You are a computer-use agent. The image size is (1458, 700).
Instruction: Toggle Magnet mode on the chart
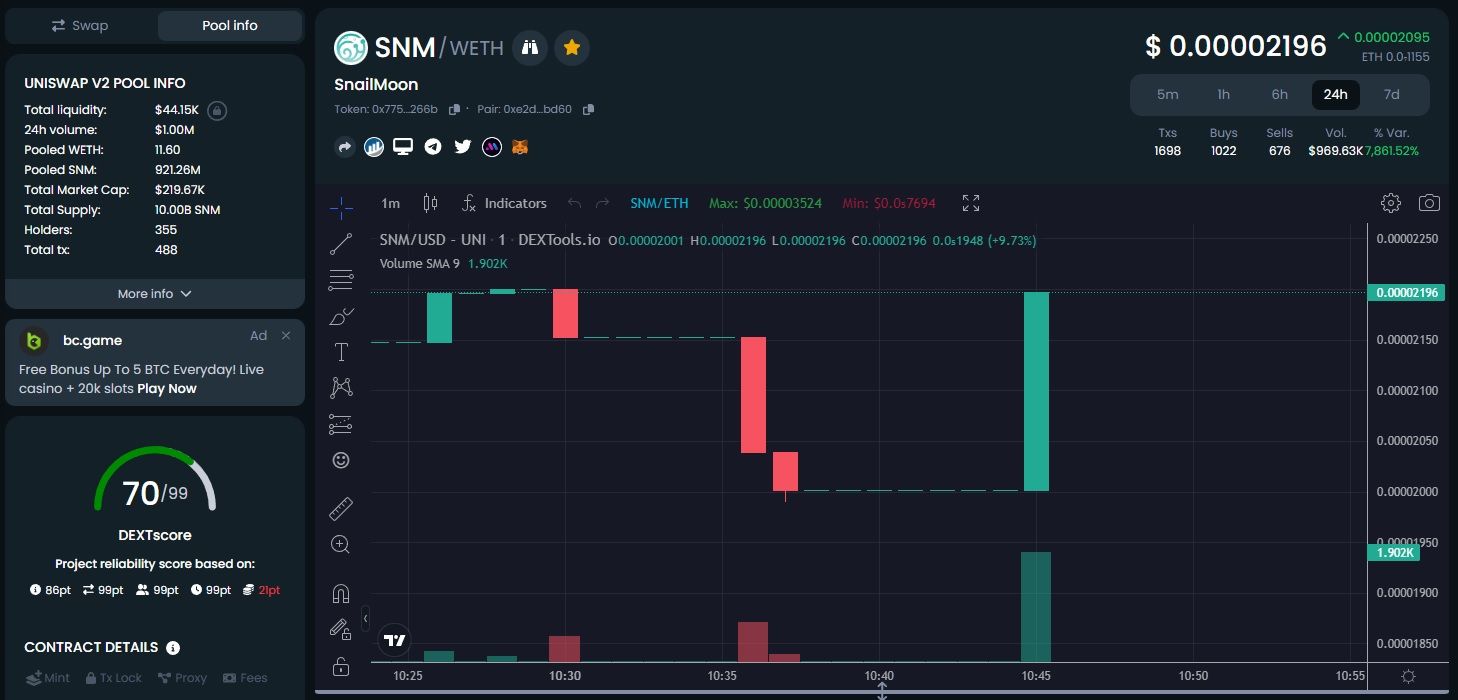click(341, 594)
